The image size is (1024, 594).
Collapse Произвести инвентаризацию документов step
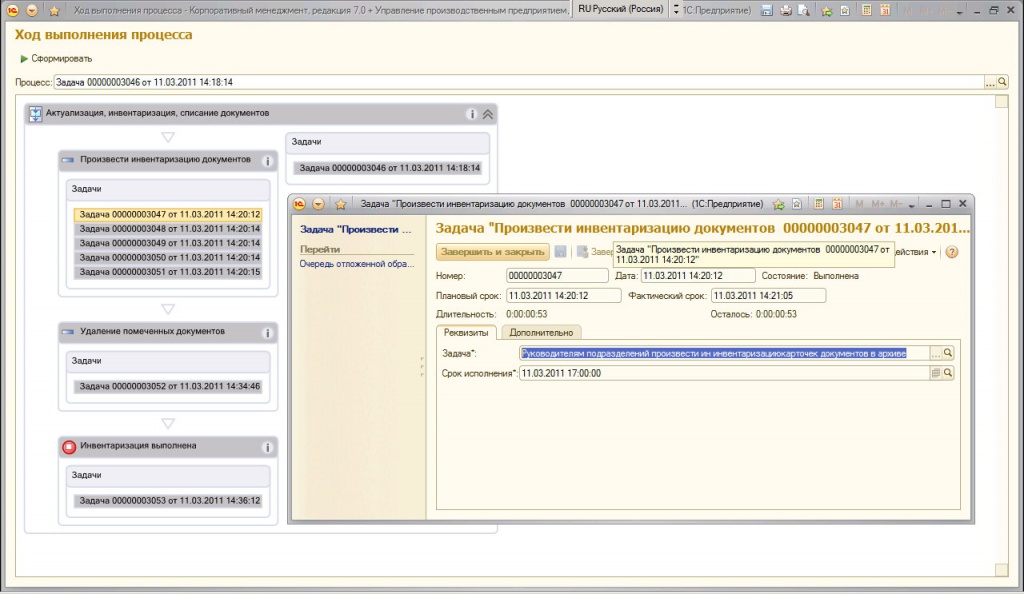pos(68,160)
